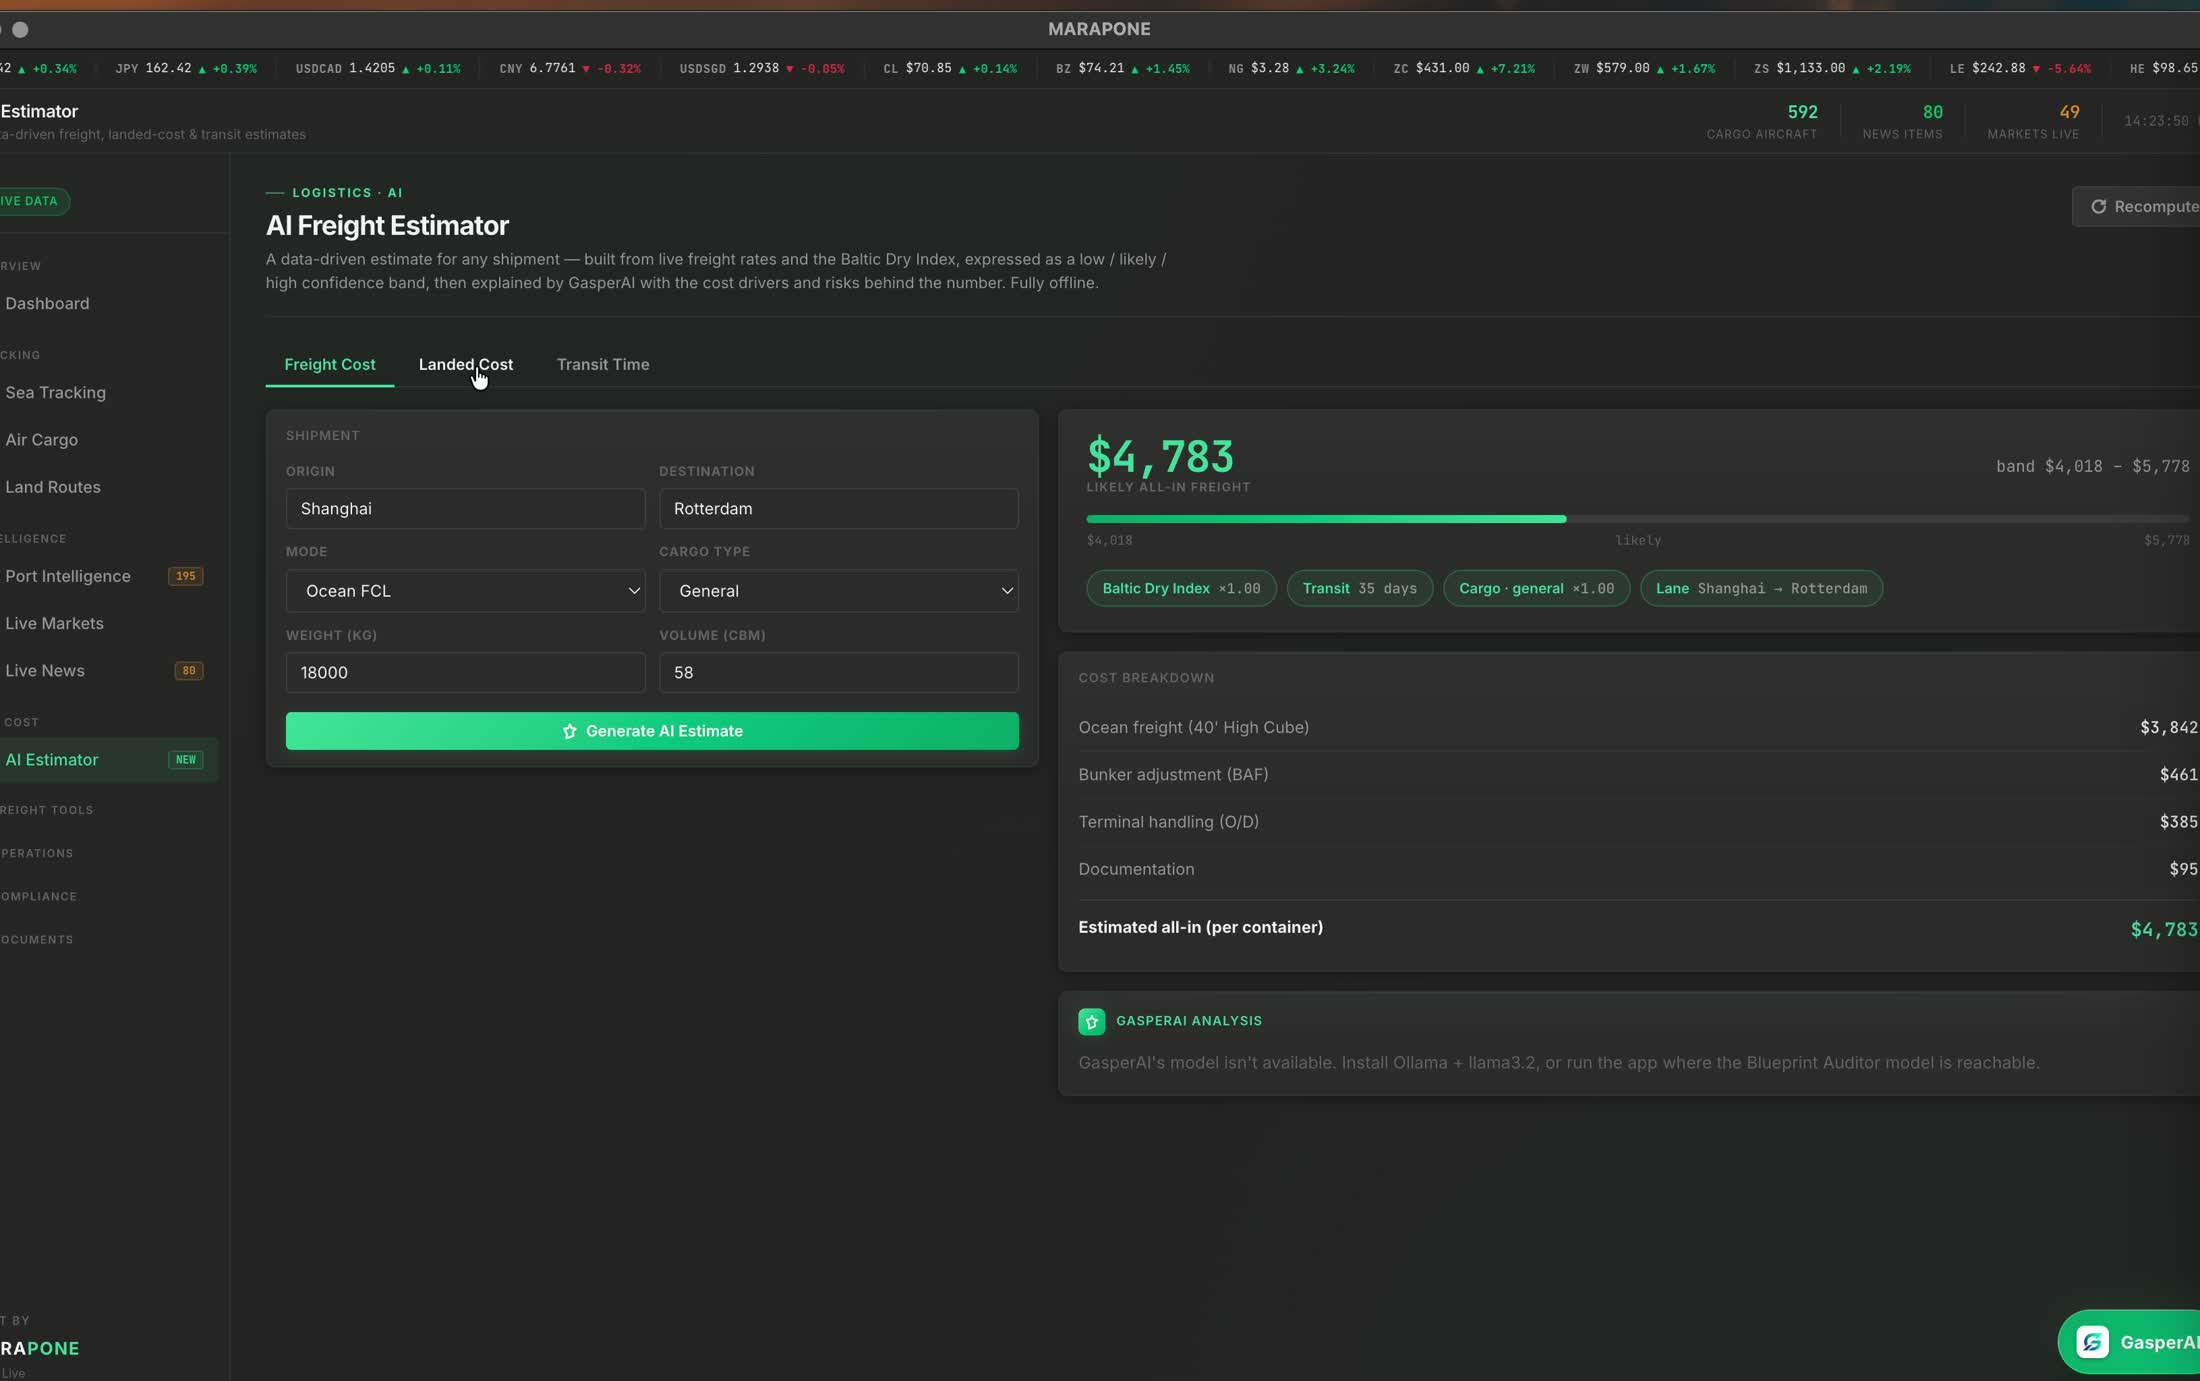Click the 195 badge on Port Intelligence
This screenshot has width=2200, height=1381.
click(x=186, y=576)
